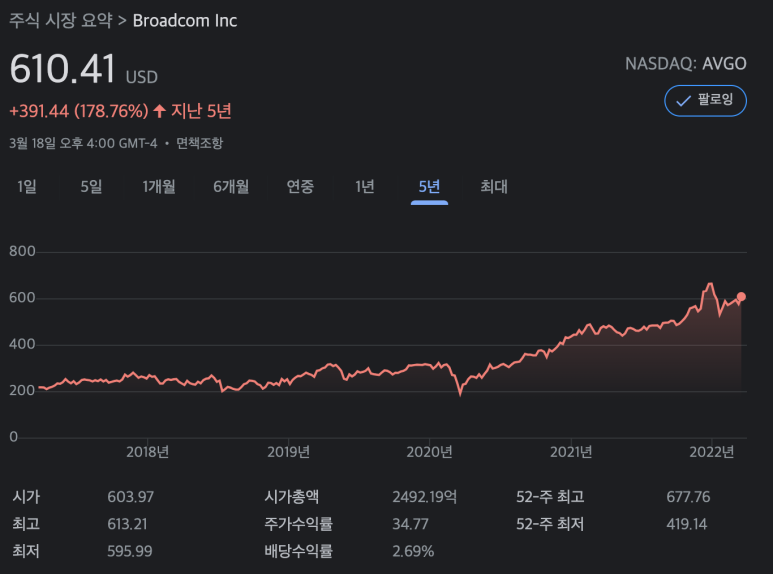Click the 시가총액 label
This screenshot has height=574, width=773.
click(291, 497)
